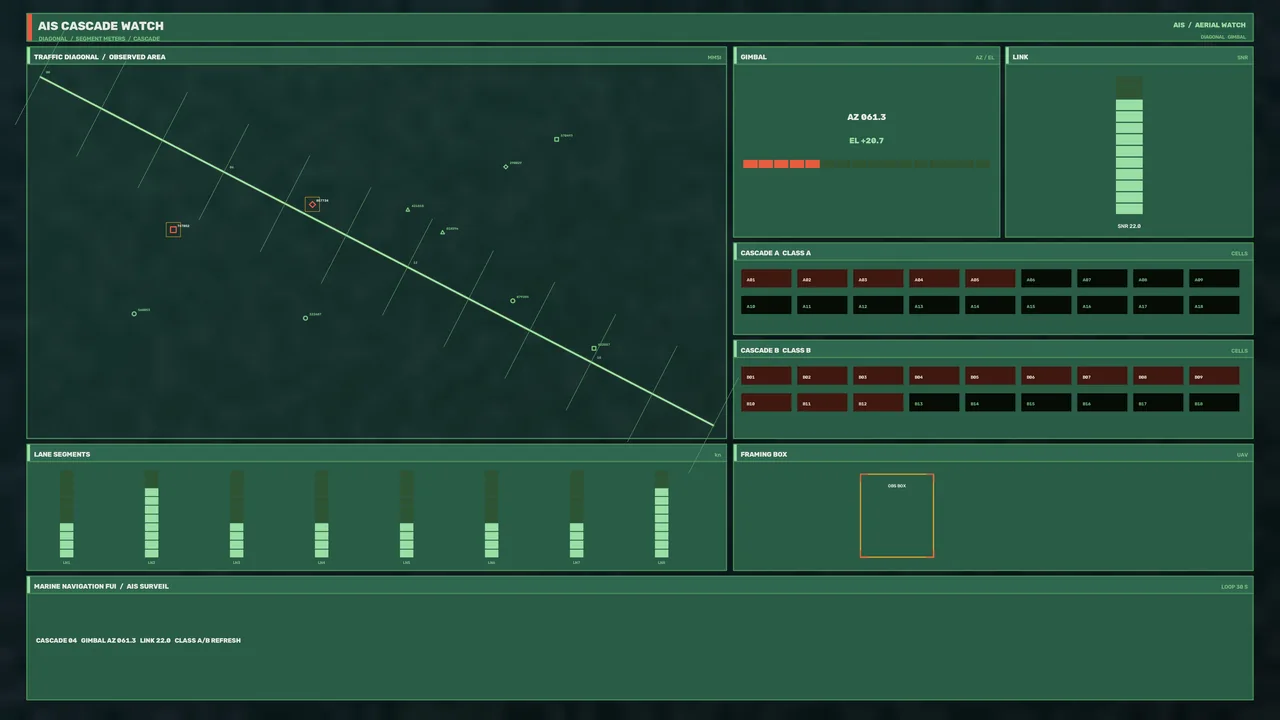Open the GIMBAL panel header

[x=866, y=57]
